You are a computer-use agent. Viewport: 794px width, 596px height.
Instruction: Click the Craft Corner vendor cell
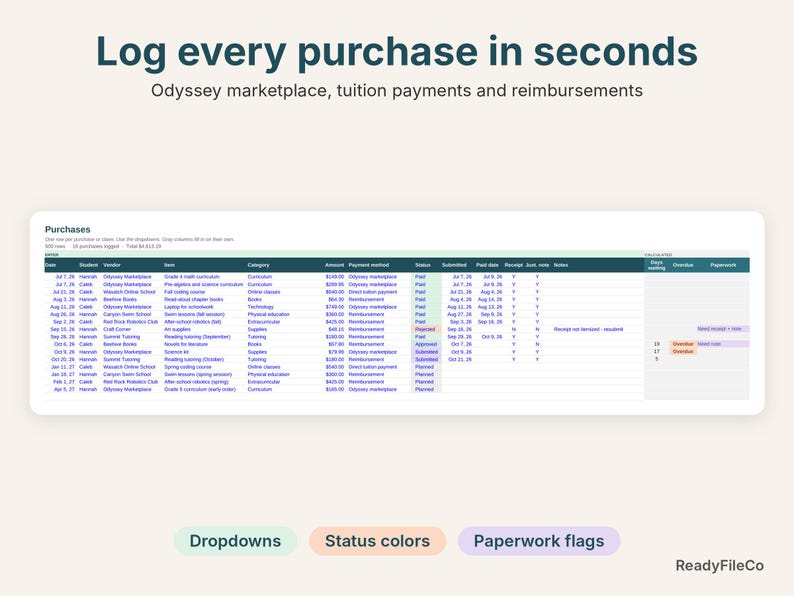[117, 329]
